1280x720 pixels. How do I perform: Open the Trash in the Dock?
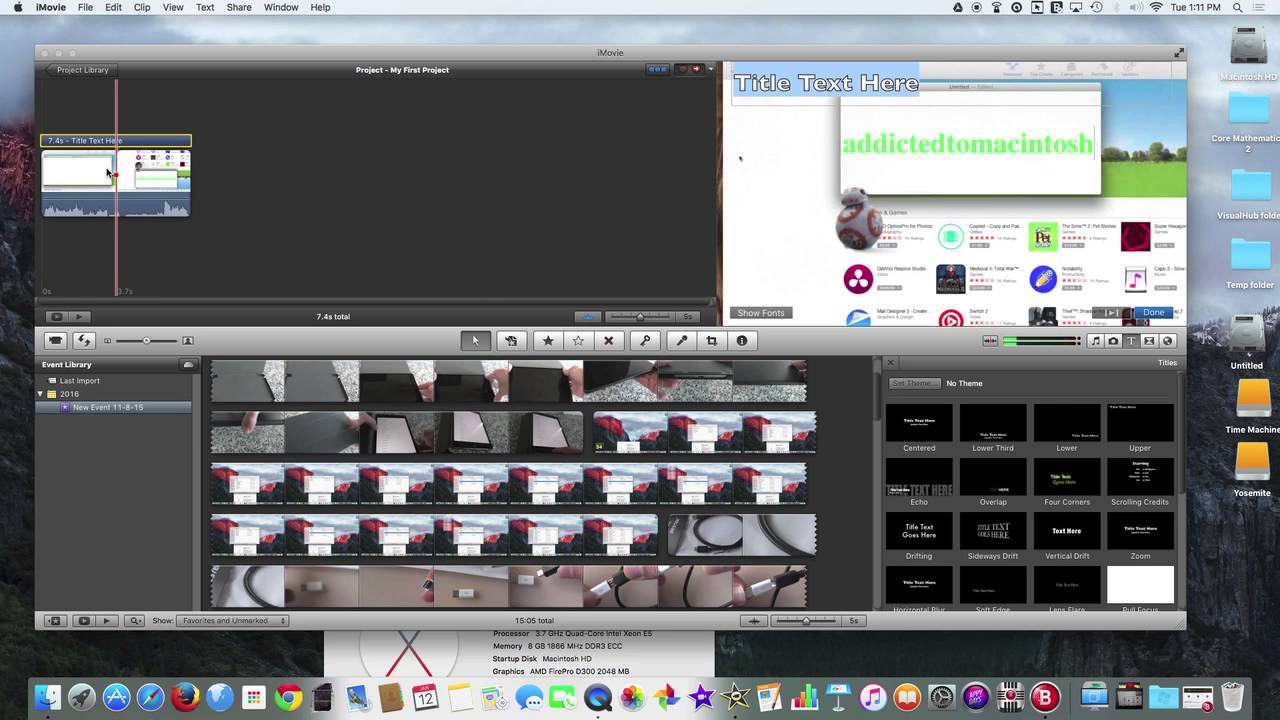click(x=1233, y=697)
